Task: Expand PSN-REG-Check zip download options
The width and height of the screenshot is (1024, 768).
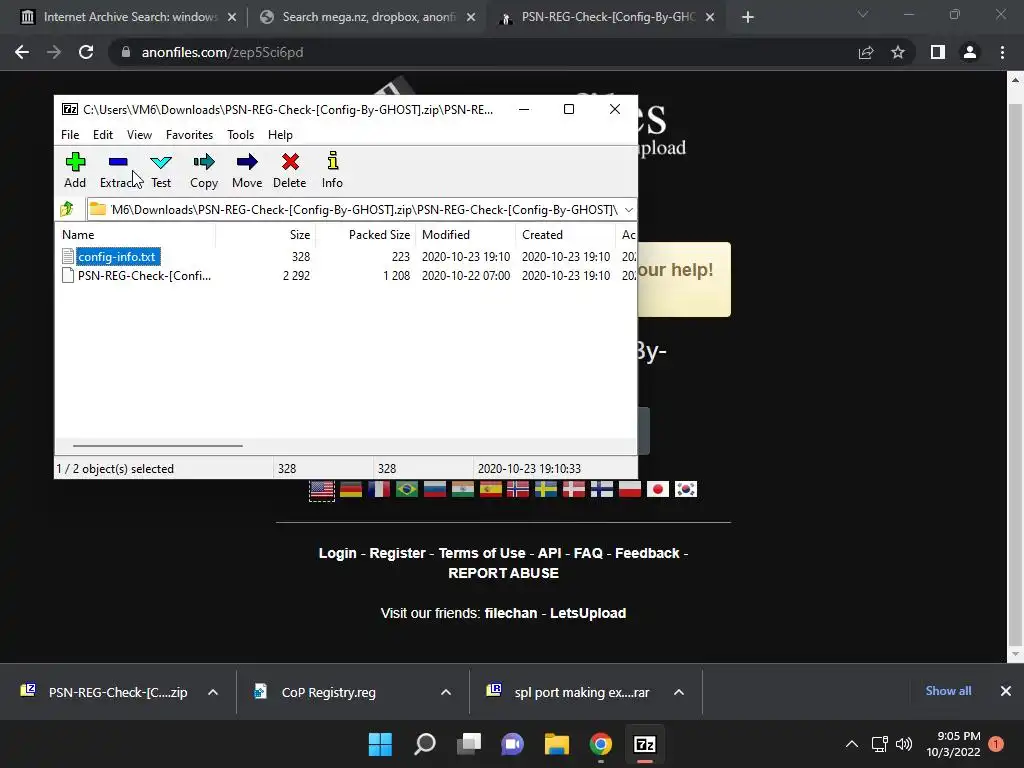Action: coord(213,692)
